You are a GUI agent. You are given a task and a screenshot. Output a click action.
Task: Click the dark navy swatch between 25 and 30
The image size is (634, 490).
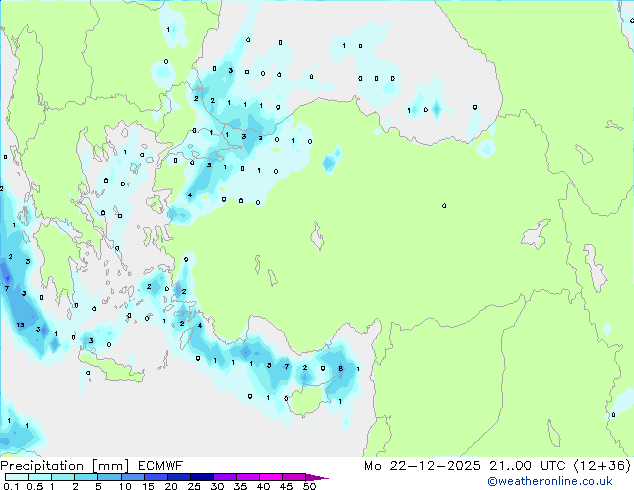click(201, 477)
